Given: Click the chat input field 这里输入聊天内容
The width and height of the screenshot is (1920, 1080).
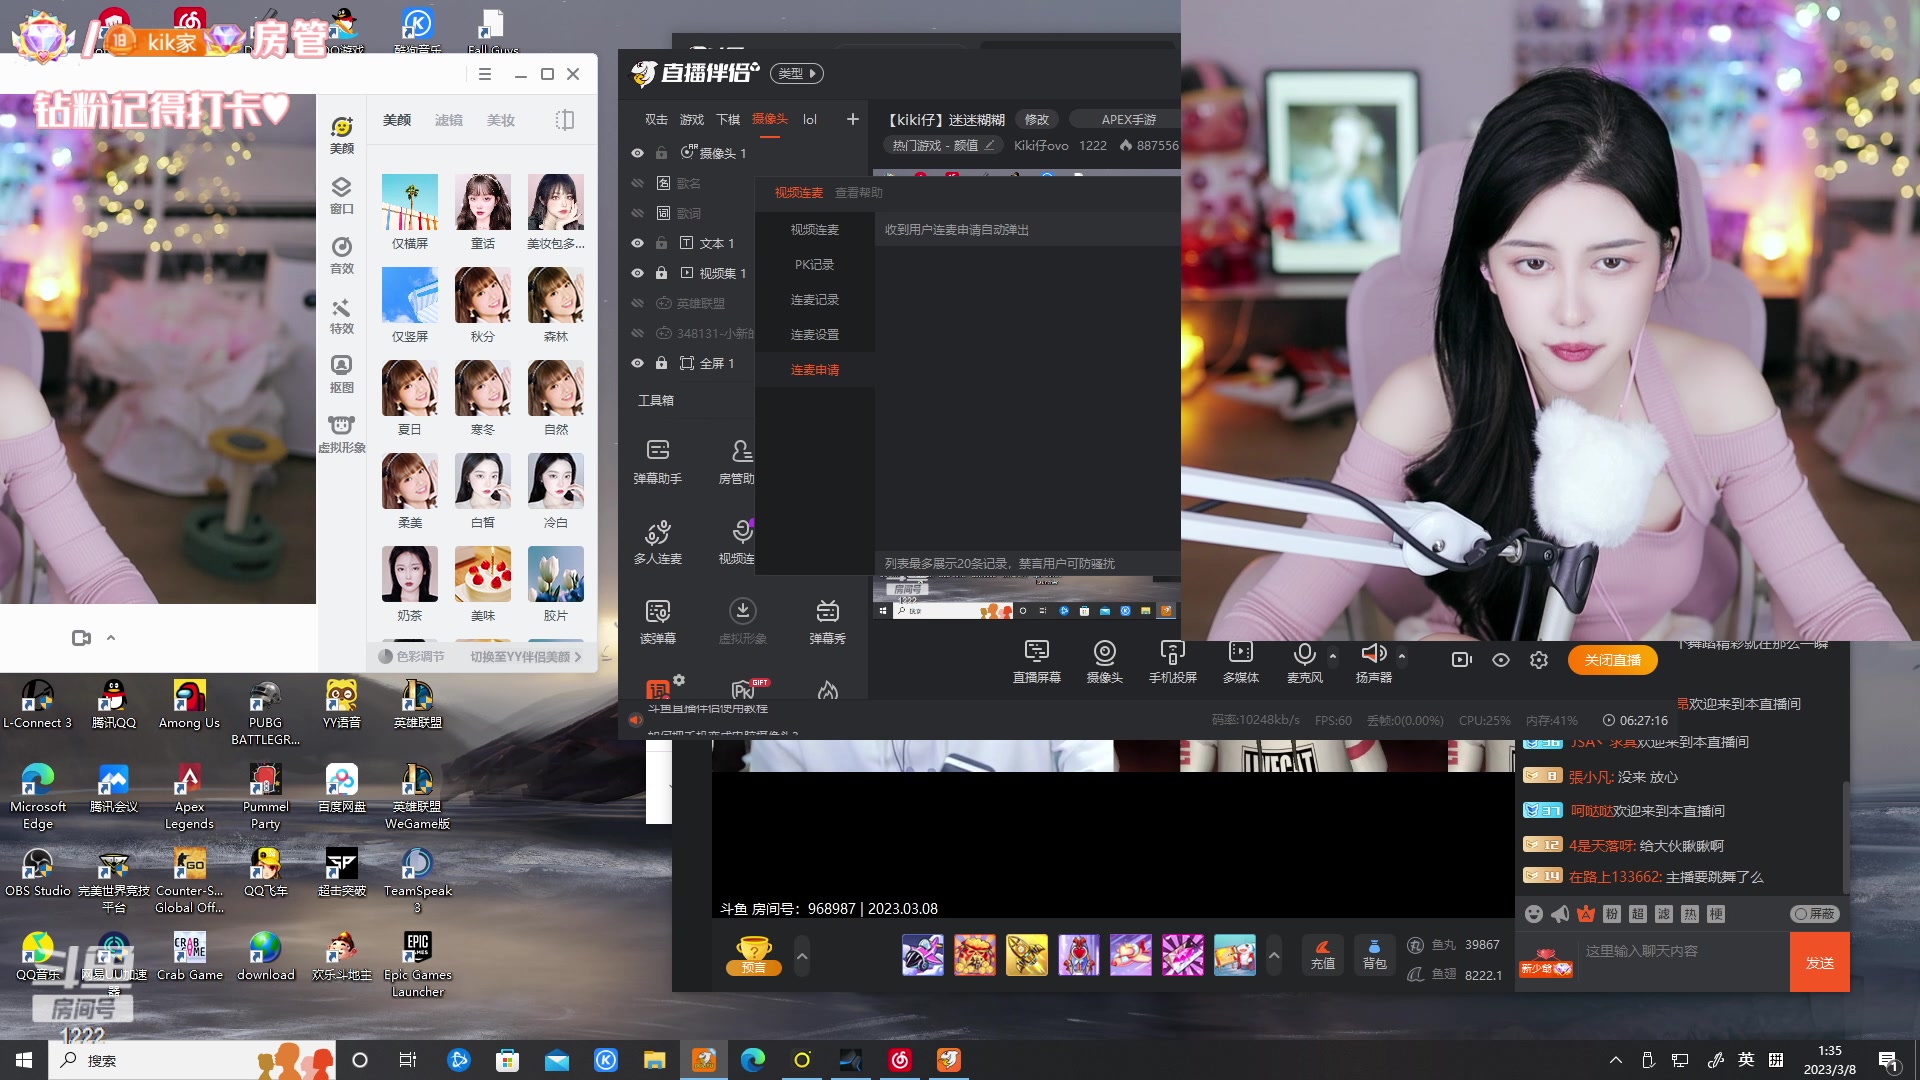Looking at the screenshot, I should [1682, 951].
